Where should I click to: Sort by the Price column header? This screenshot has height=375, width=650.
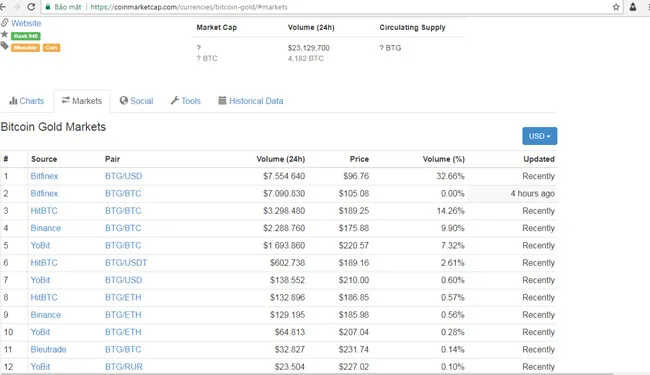[359, 159]
